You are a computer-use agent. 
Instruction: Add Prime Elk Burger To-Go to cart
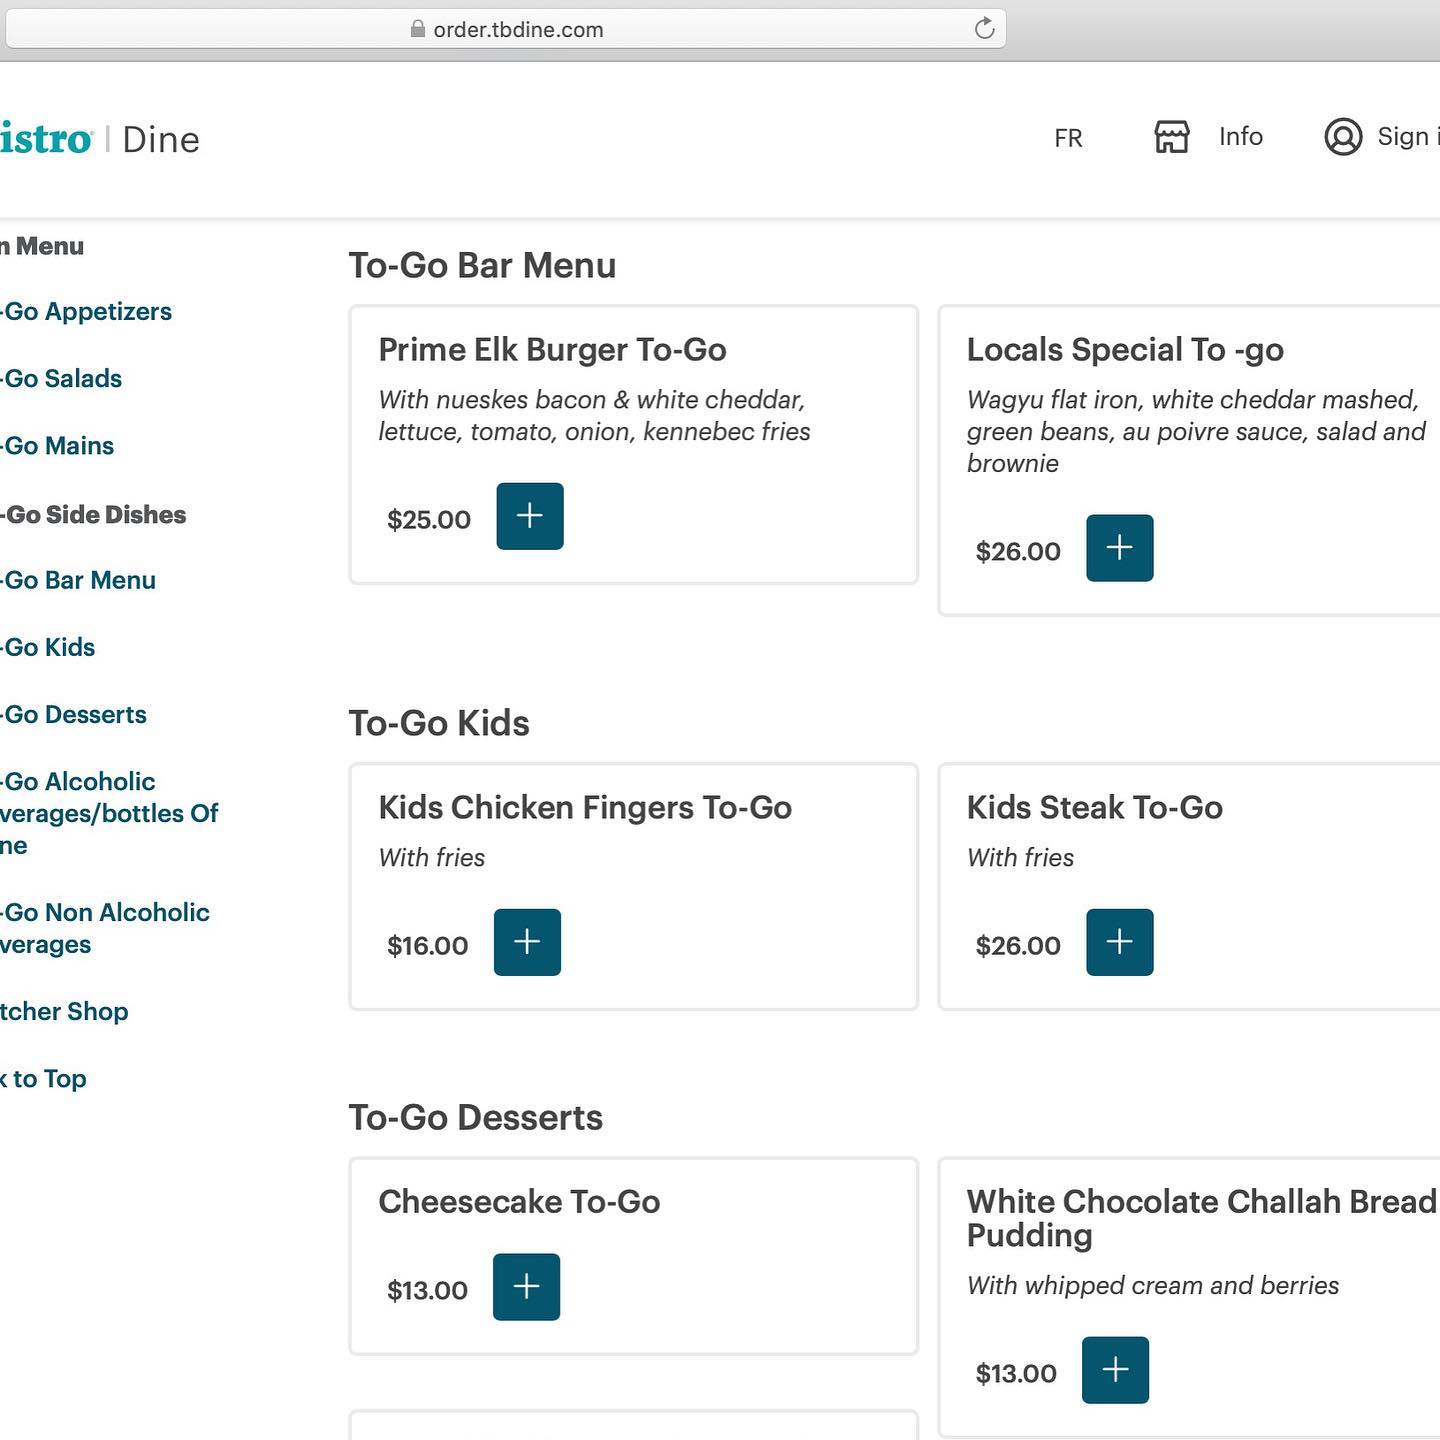[529, 516]
